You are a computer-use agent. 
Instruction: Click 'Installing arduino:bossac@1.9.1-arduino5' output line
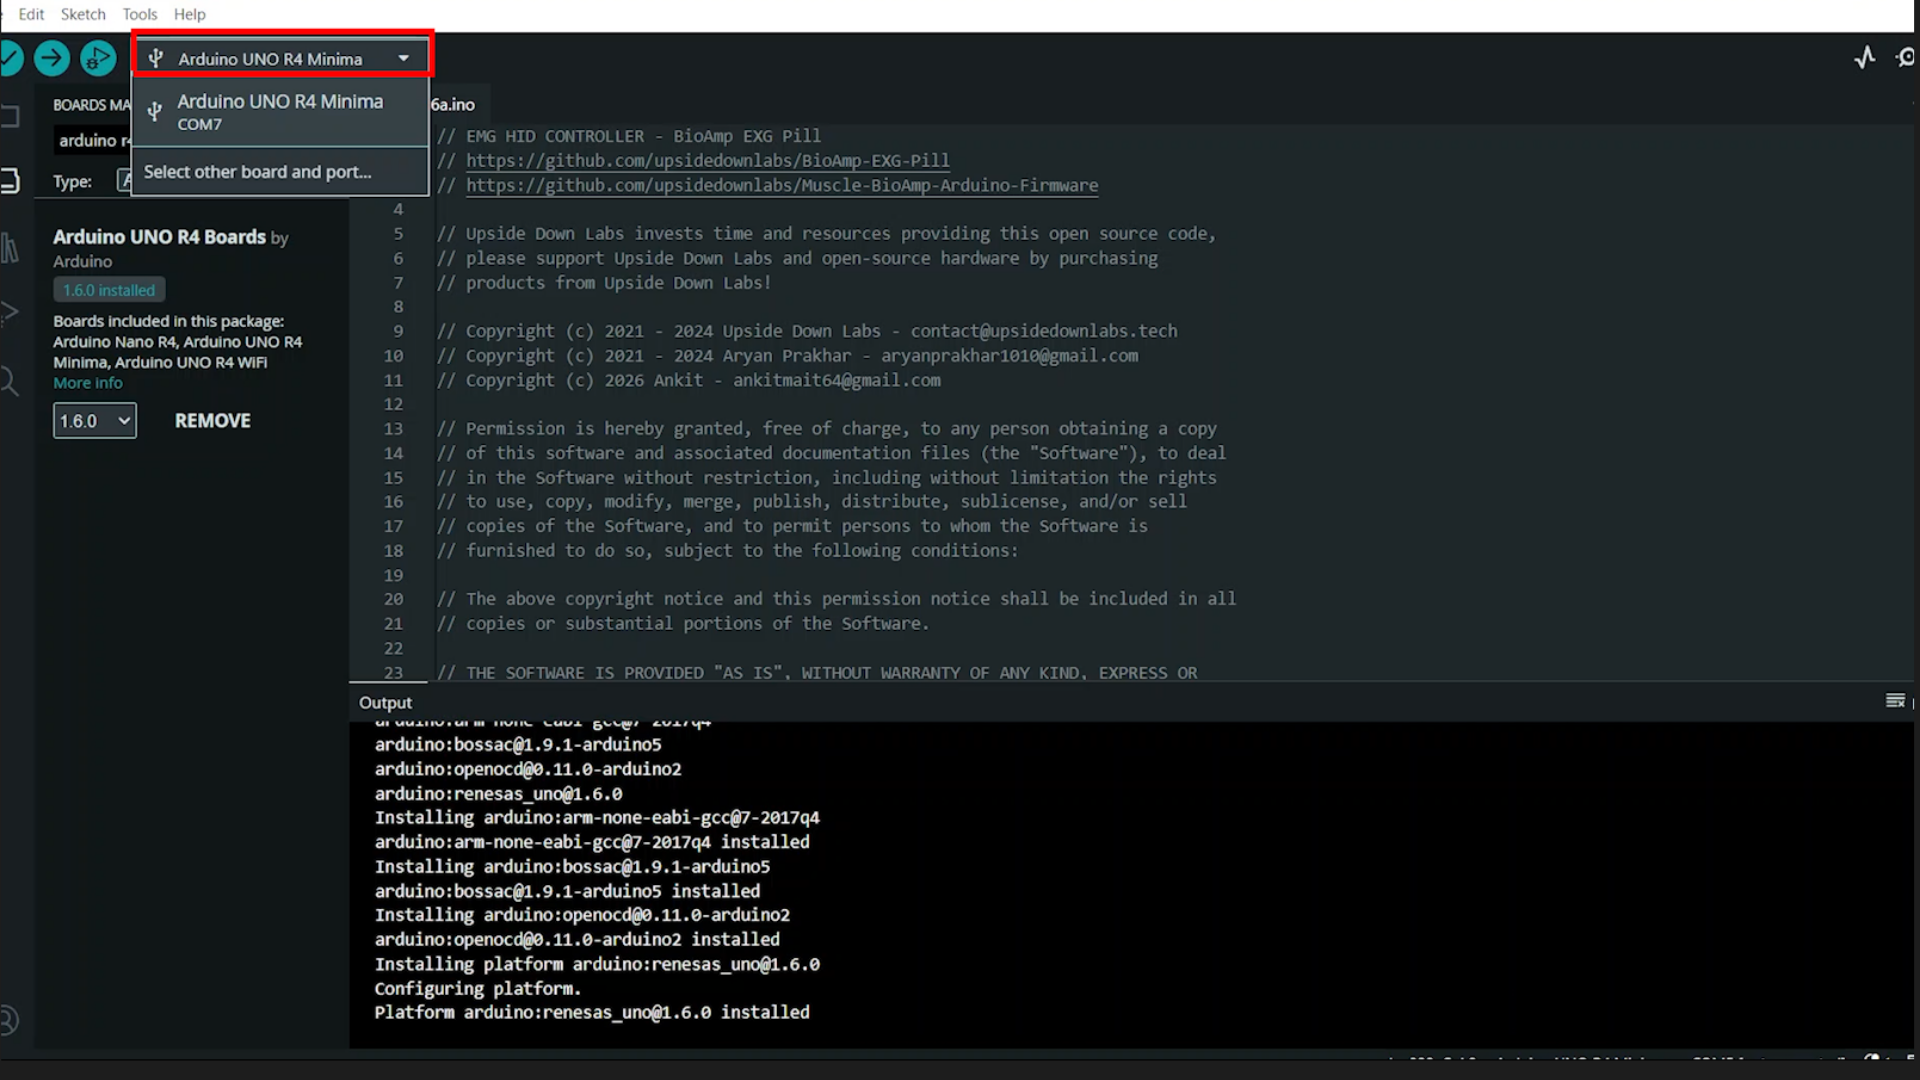click(x=572, y=867)
